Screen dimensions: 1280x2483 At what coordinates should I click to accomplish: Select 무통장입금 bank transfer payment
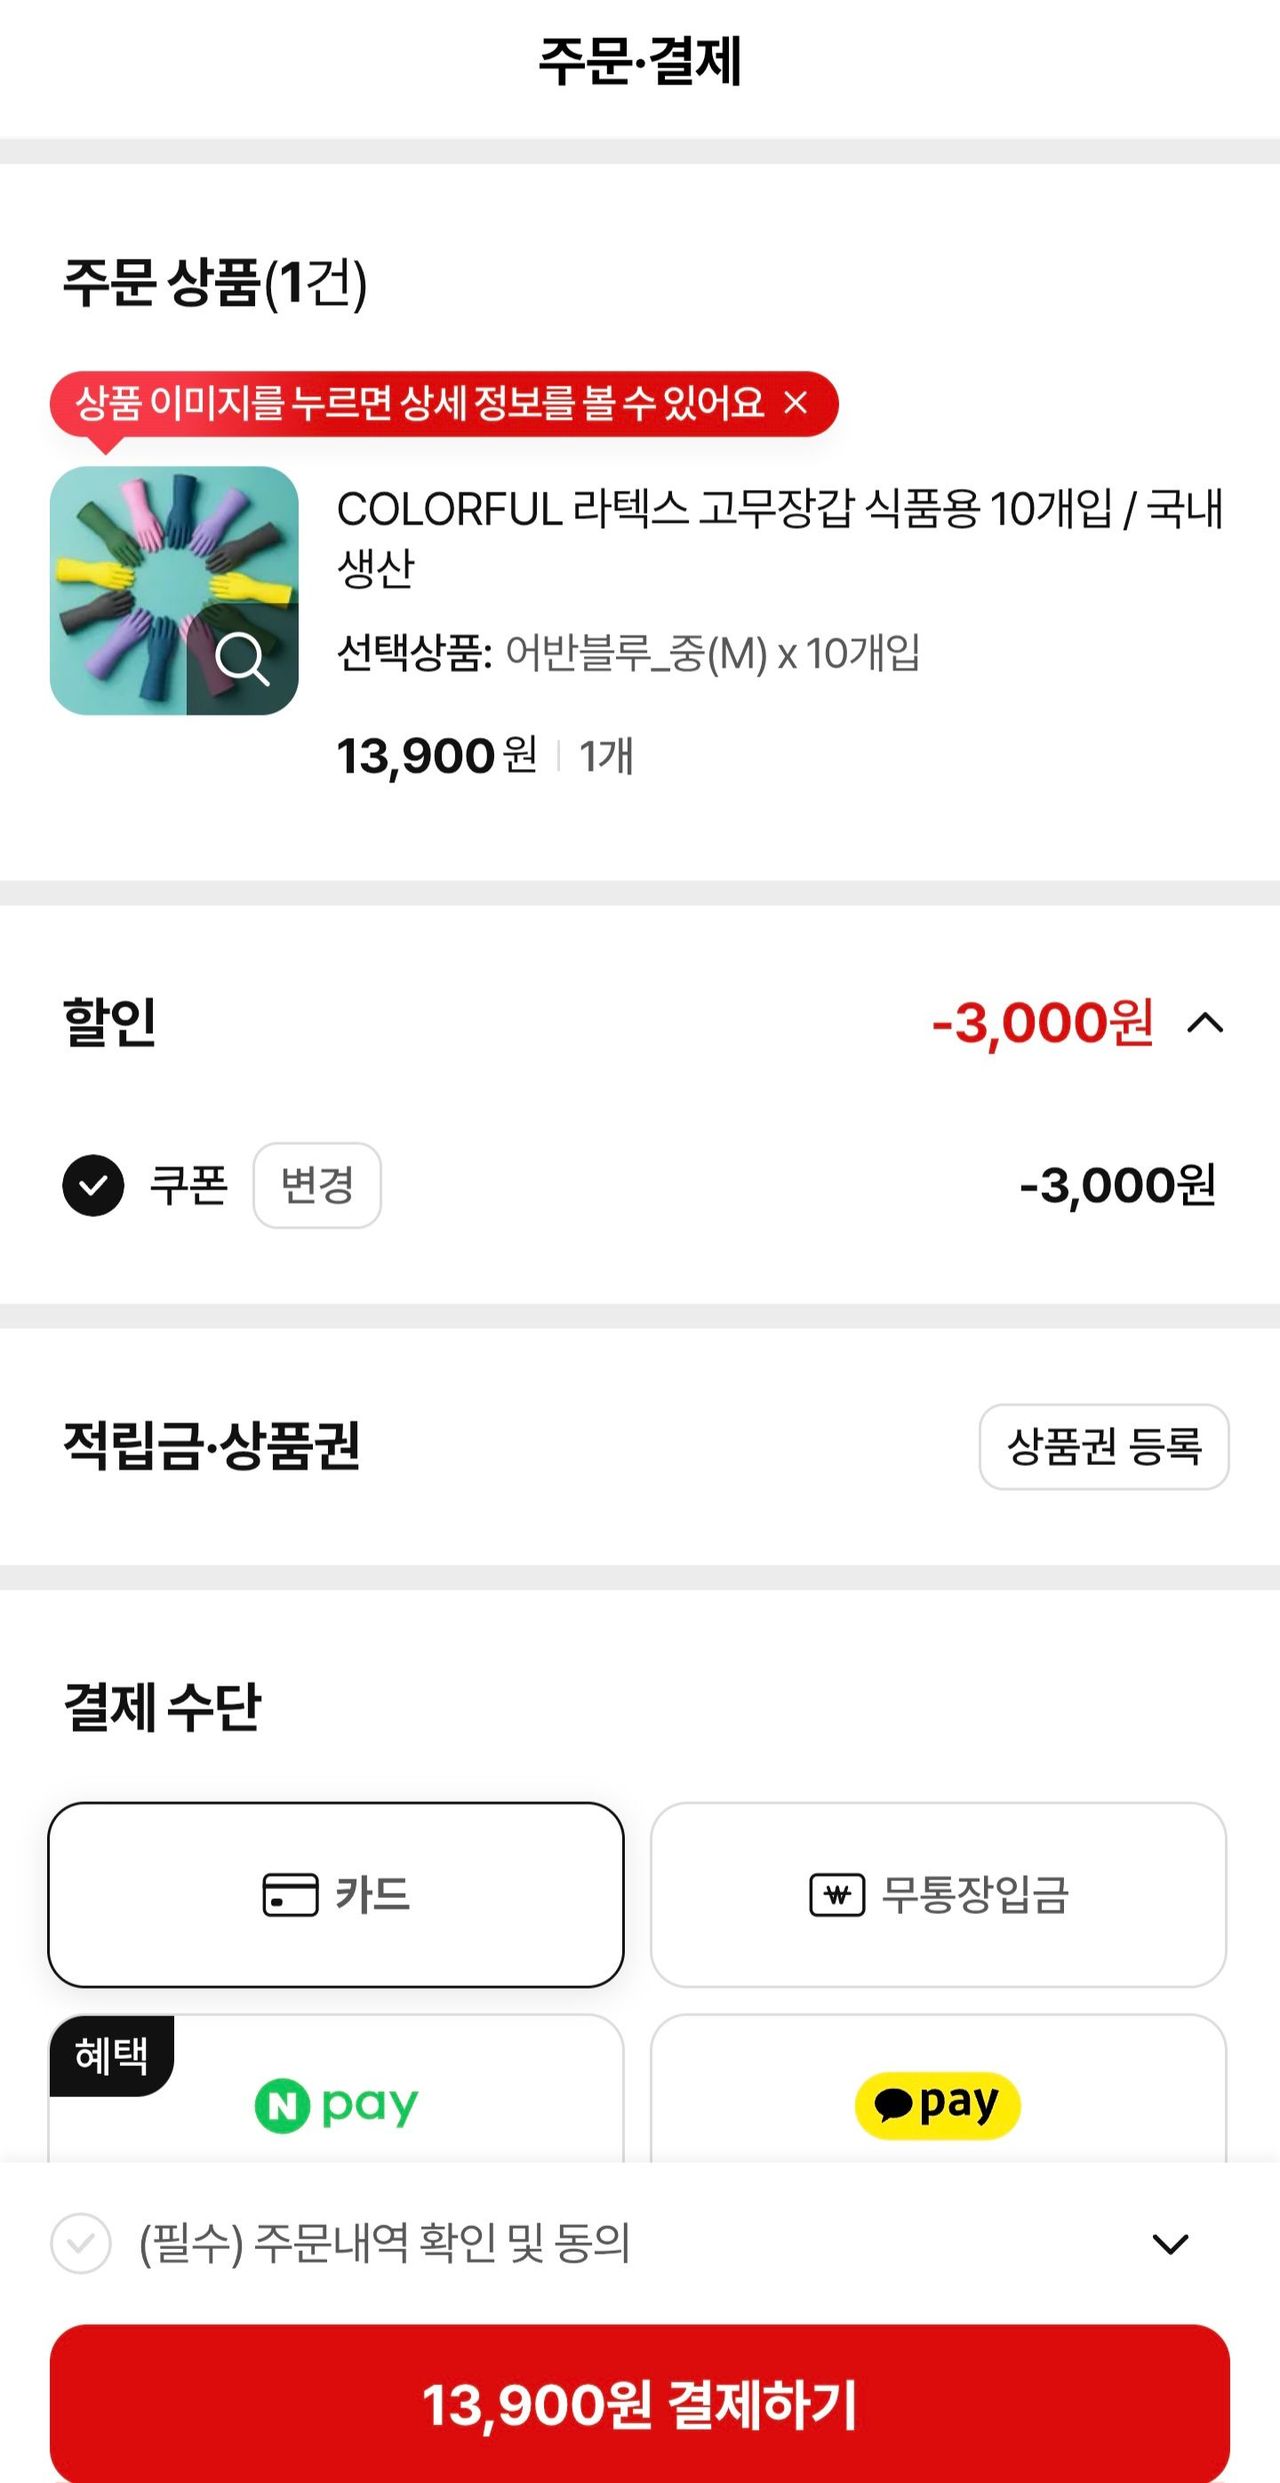click(x=938, y=1895)
